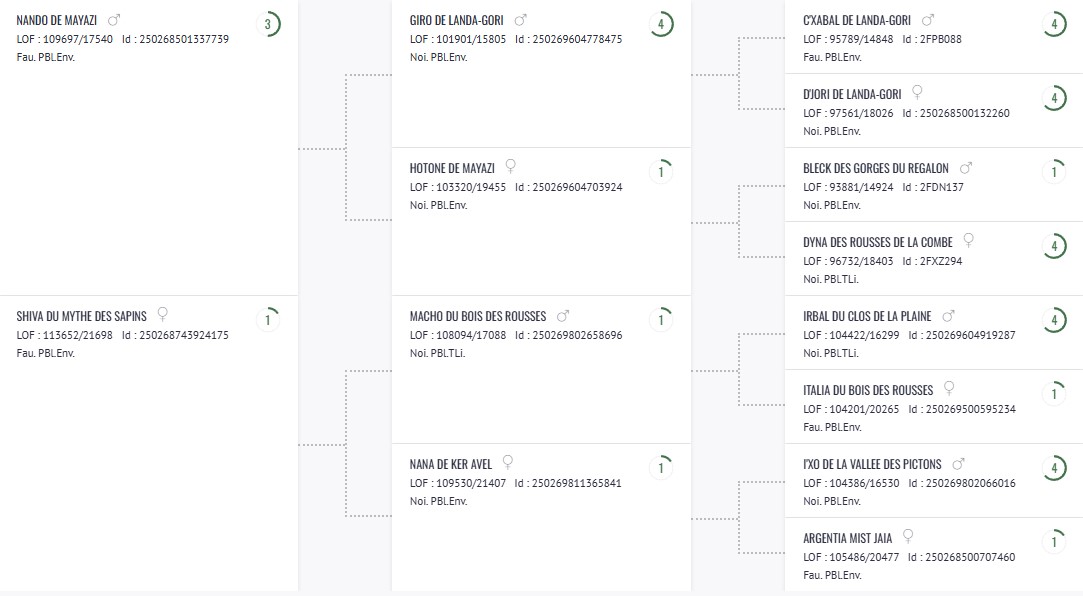The height and width of the screenshot is (596, 1083).
Task: Click the rating 4 badge for I'Xo de la Vallee des Pictons
Action: click(x=1053, y=469)
